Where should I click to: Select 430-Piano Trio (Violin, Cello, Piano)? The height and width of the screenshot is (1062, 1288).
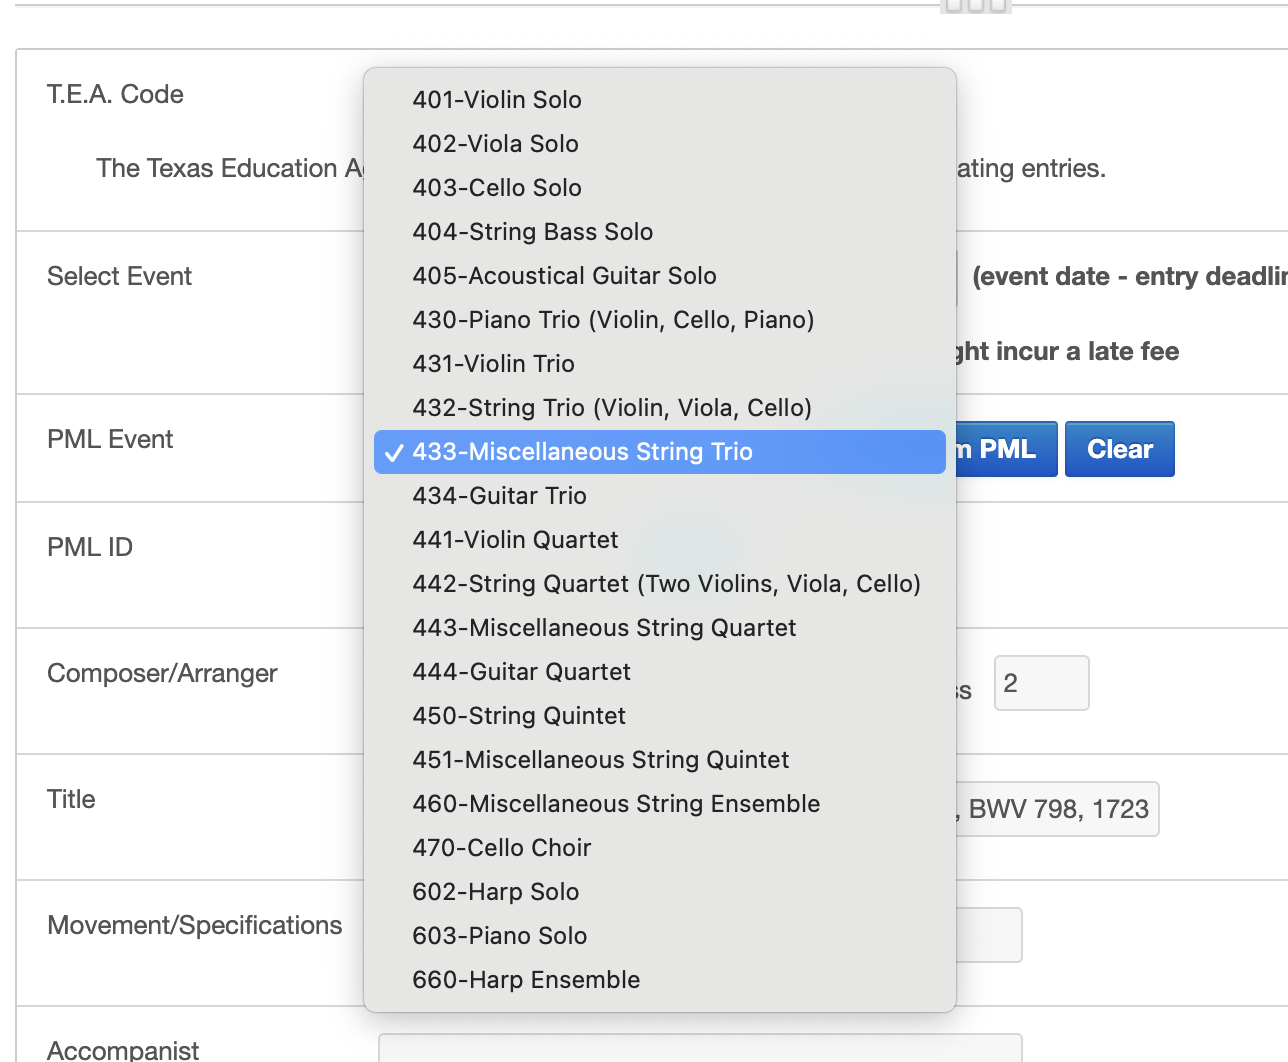[x=613, y=320]
